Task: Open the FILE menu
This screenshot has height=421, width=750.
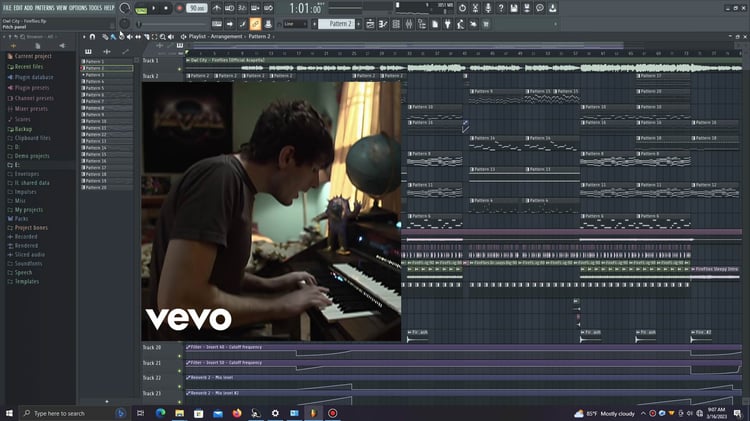Action: point(7,8)
